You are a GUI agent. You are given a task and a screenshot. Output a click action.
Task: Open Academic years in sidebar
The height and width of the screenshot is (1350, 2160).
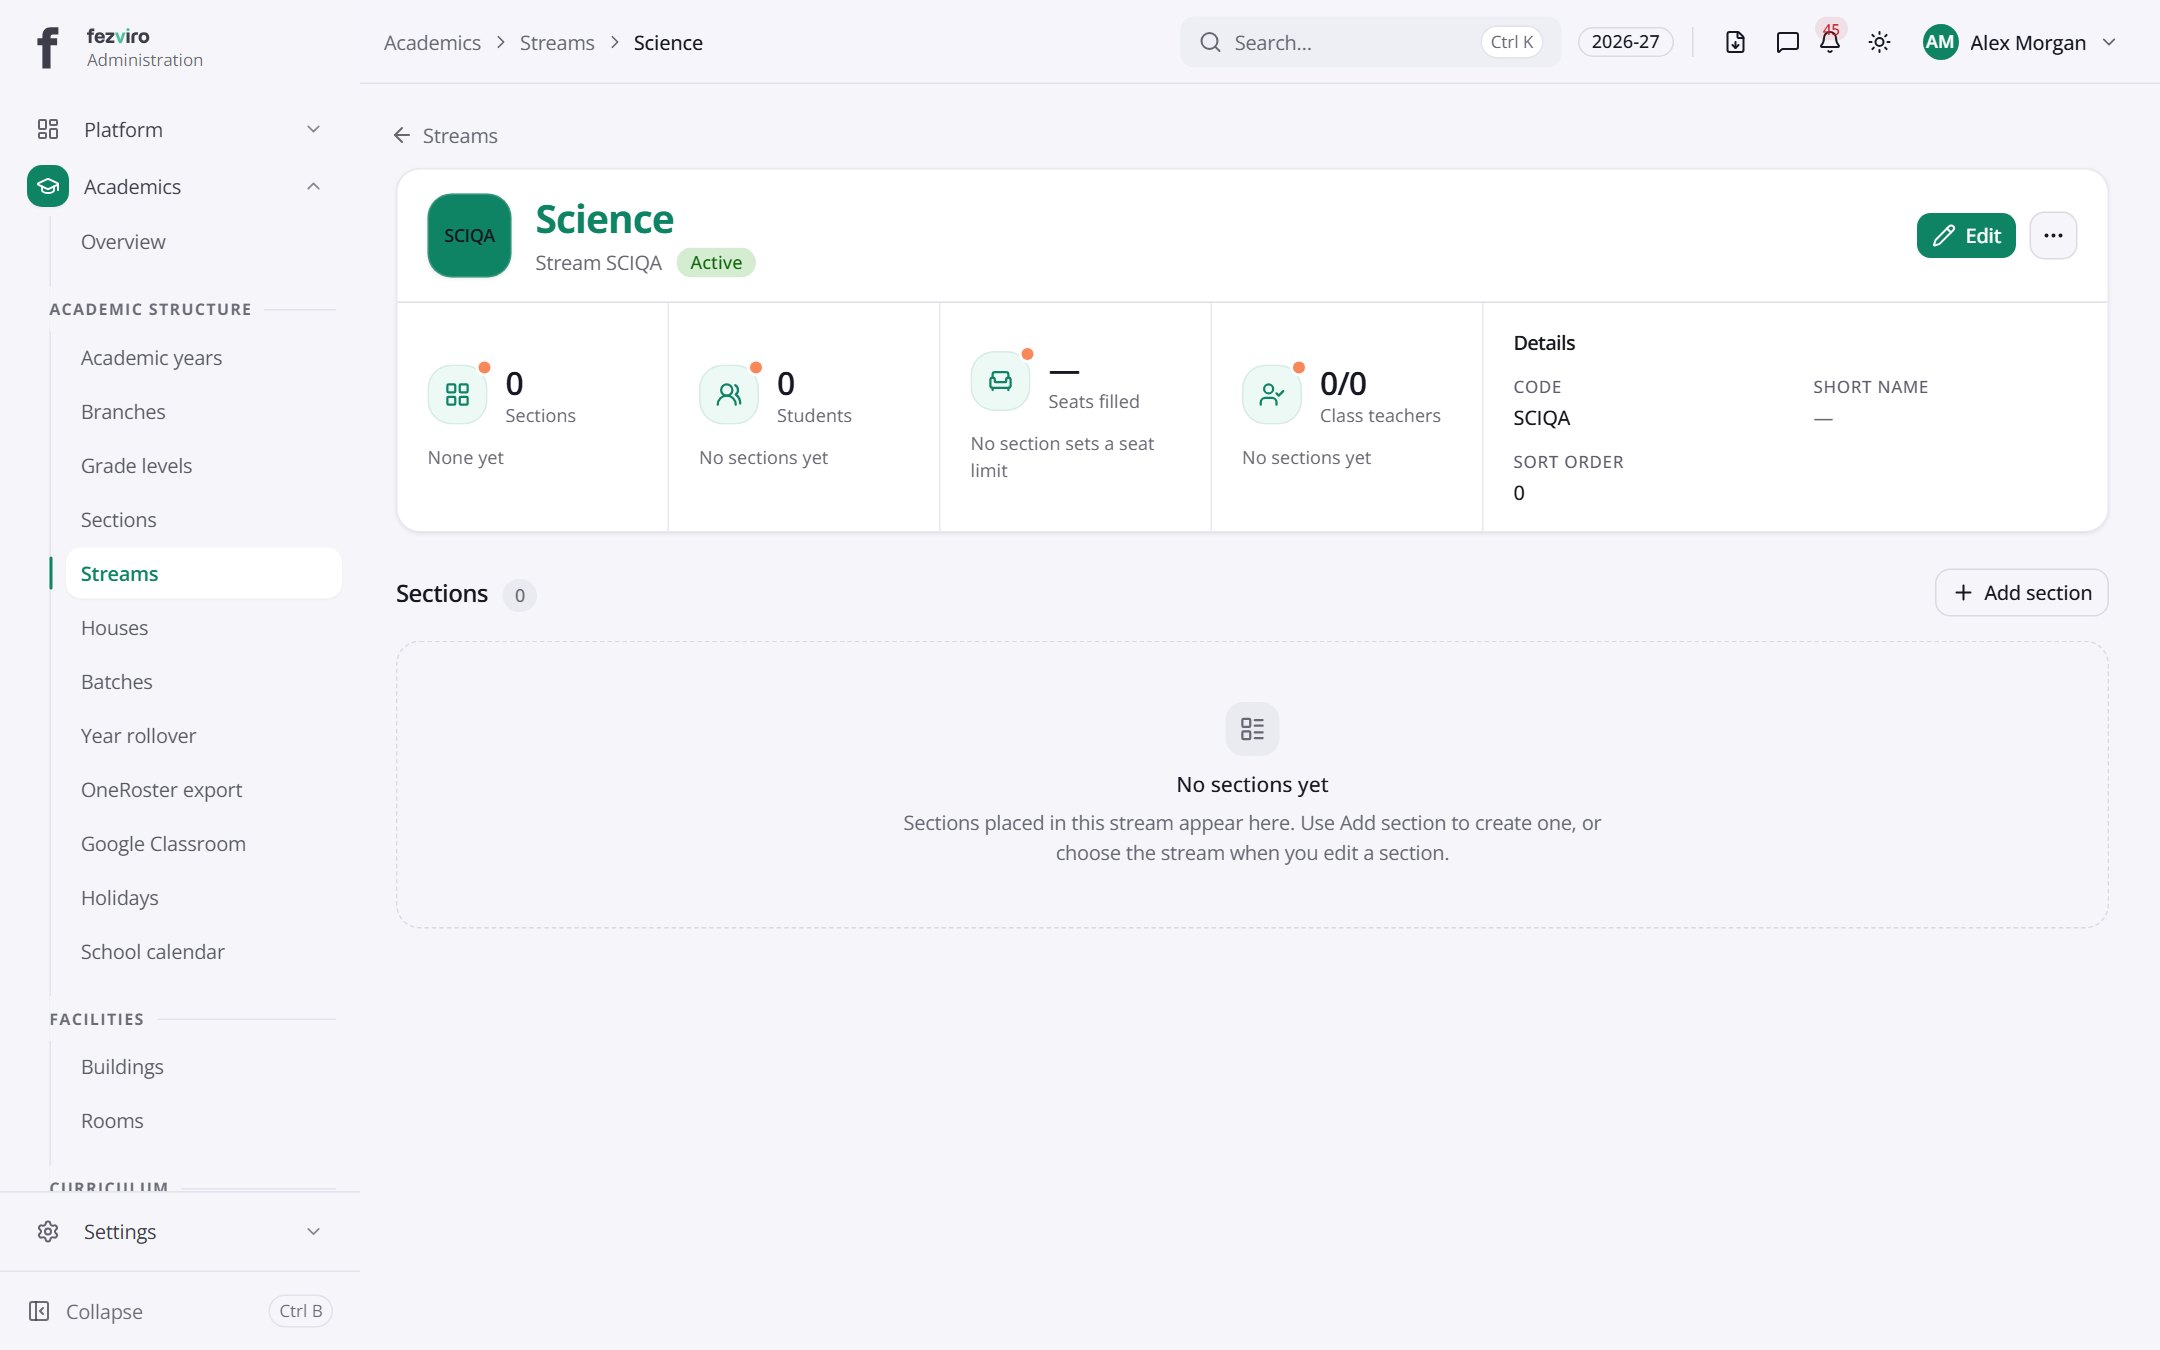(x=151, y=357)
